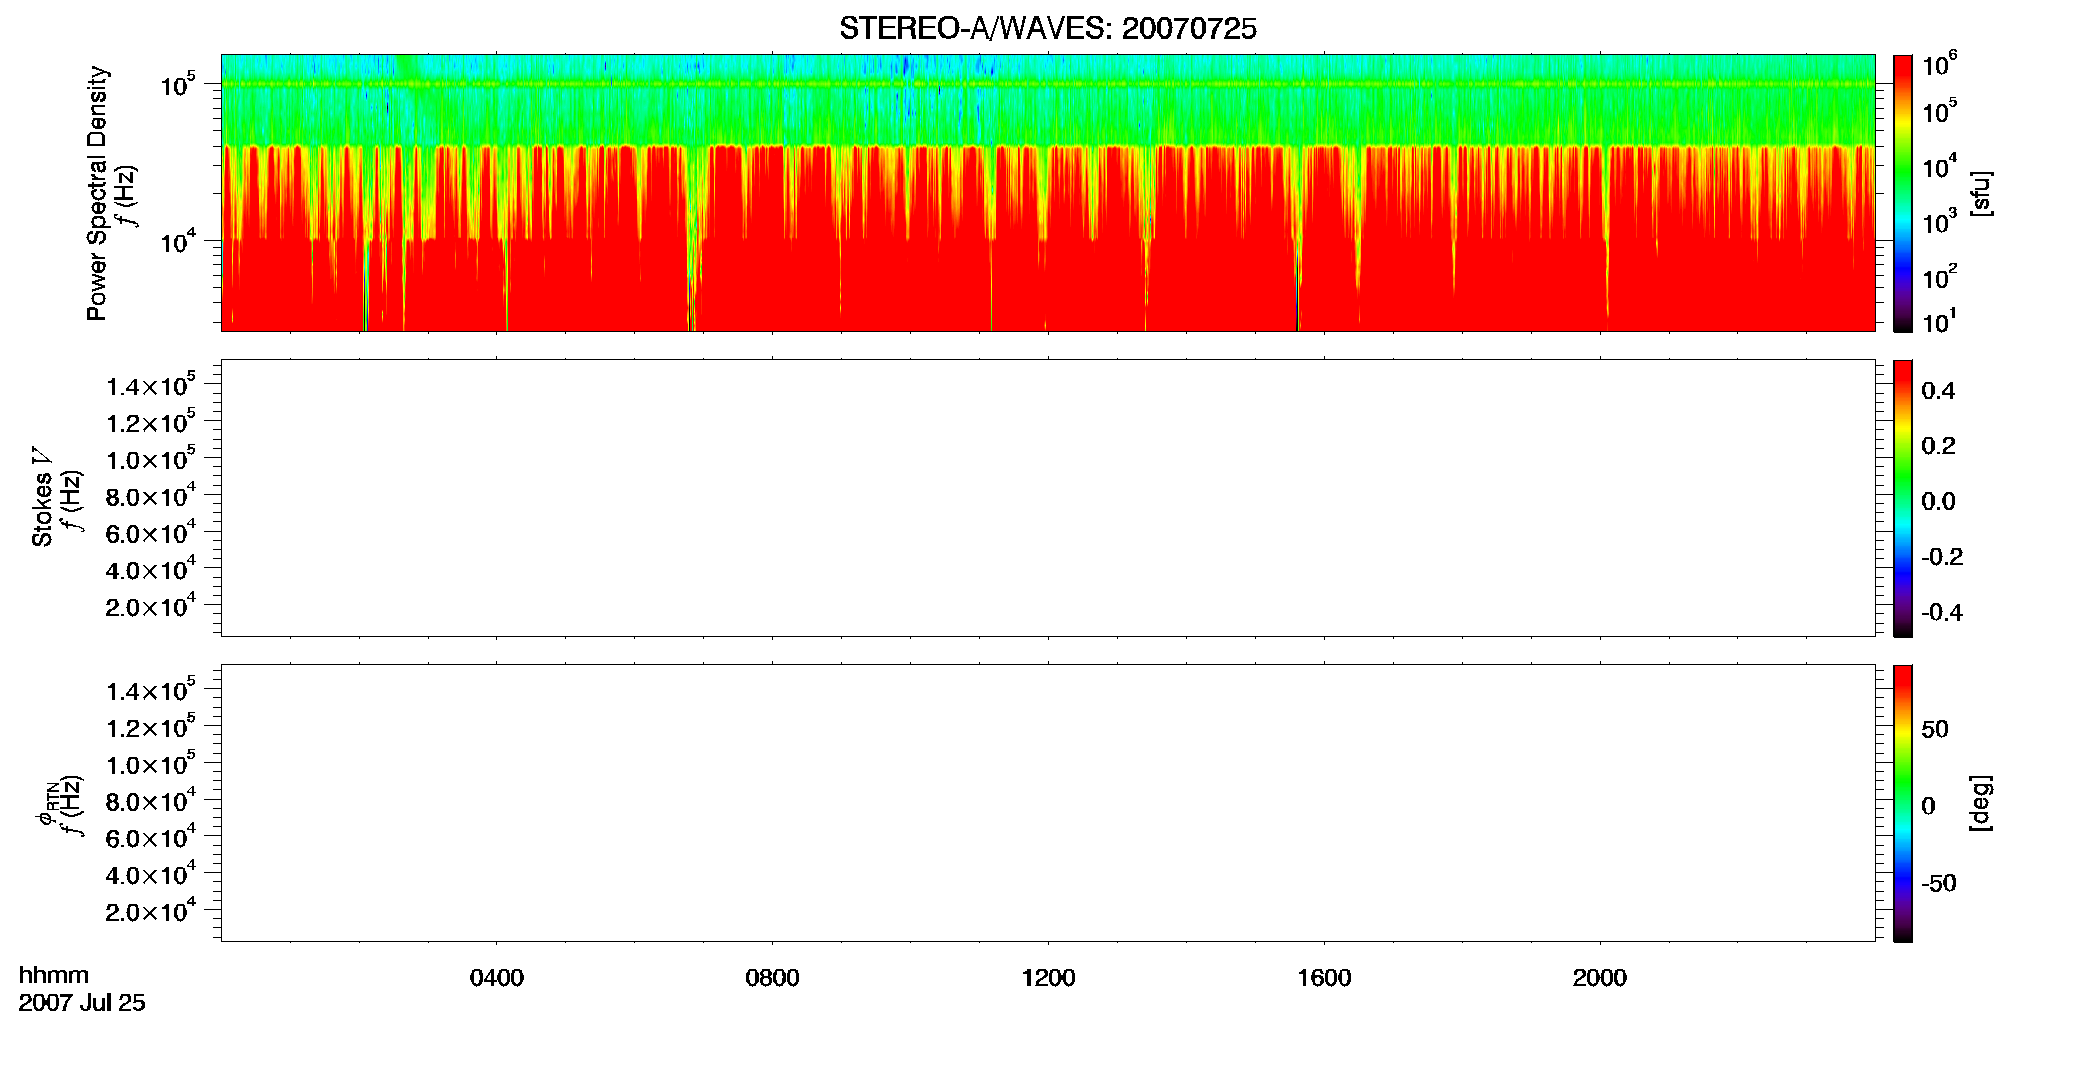Click inside the empty bottom φ RTN plot panel

tap(1048, 803)
